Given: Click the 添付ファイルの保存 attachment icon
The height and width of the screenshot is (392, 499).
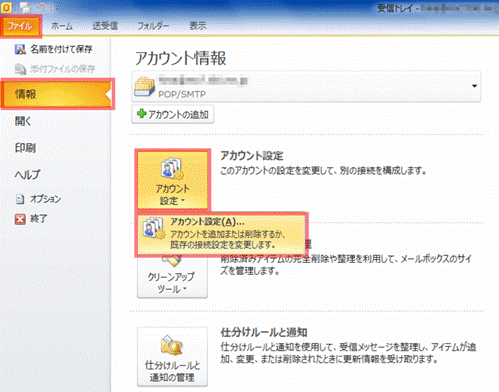Looking at the screenshot, I should (x=20, y=69).
